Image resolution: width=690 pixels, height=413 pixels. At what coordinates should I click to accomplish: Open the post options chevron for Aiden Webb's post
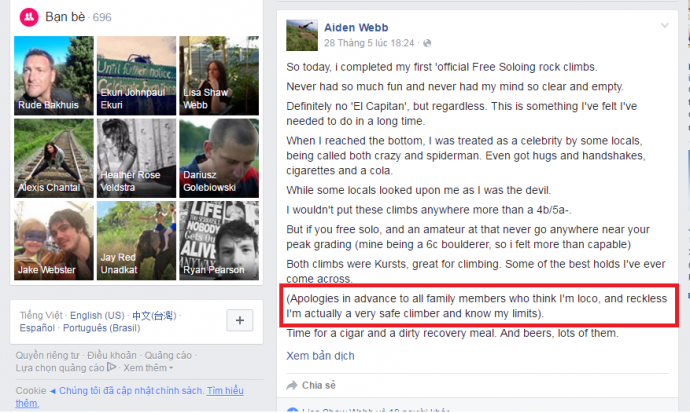pos(664,26)
